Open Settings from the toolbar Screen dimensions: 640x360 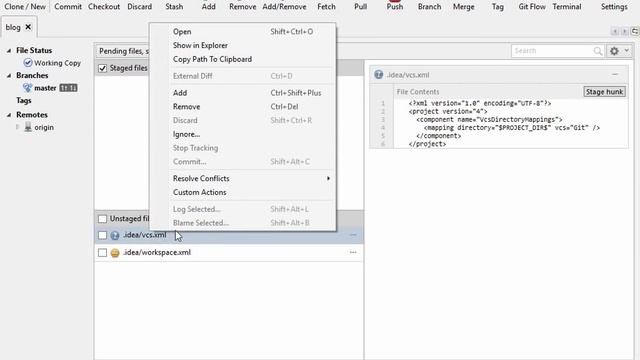coord(614,7)
